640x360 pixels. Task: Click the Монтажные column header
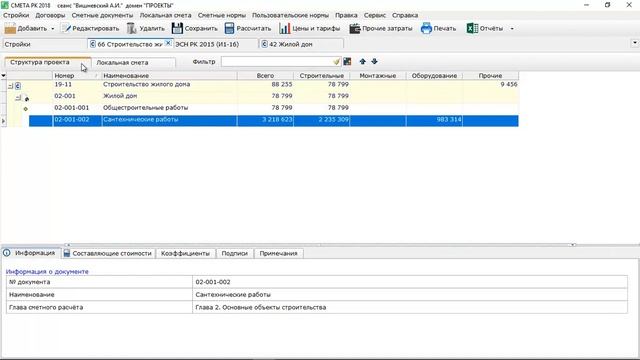click(x=378, y=76)
